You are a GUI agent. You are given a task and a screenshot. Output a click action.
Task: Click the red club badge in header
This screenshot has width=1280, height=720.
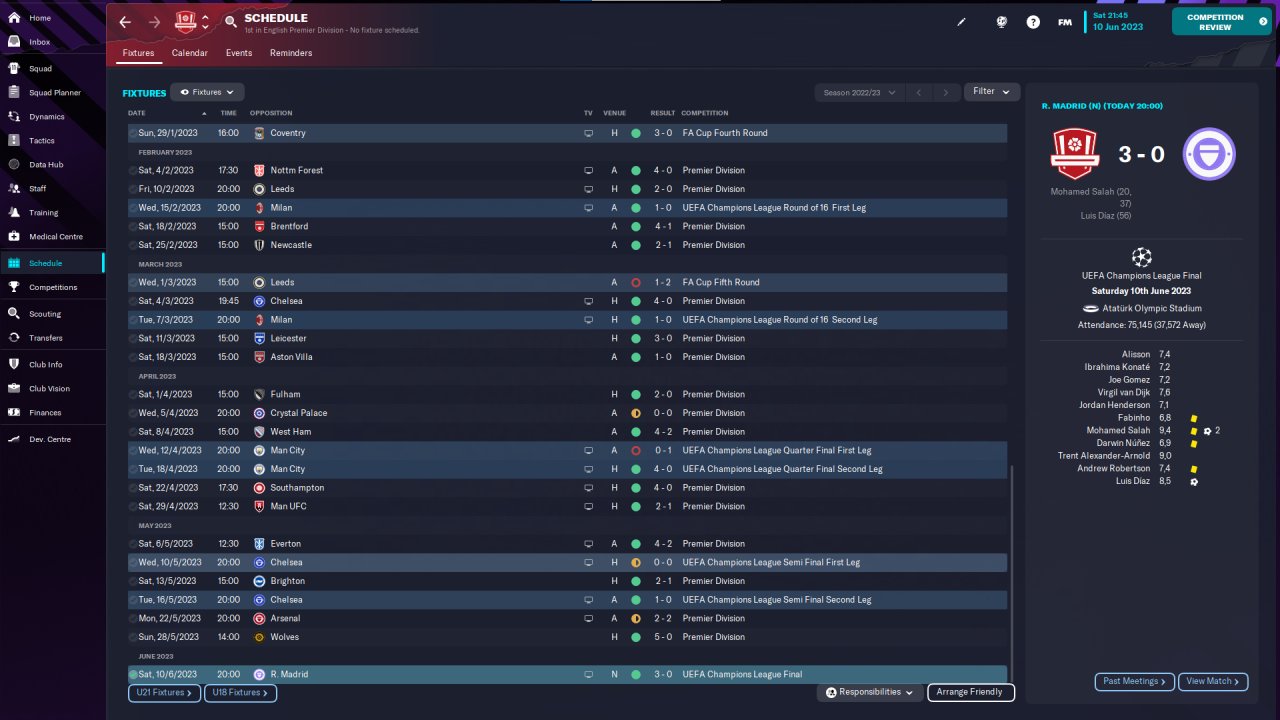(185, 21)
